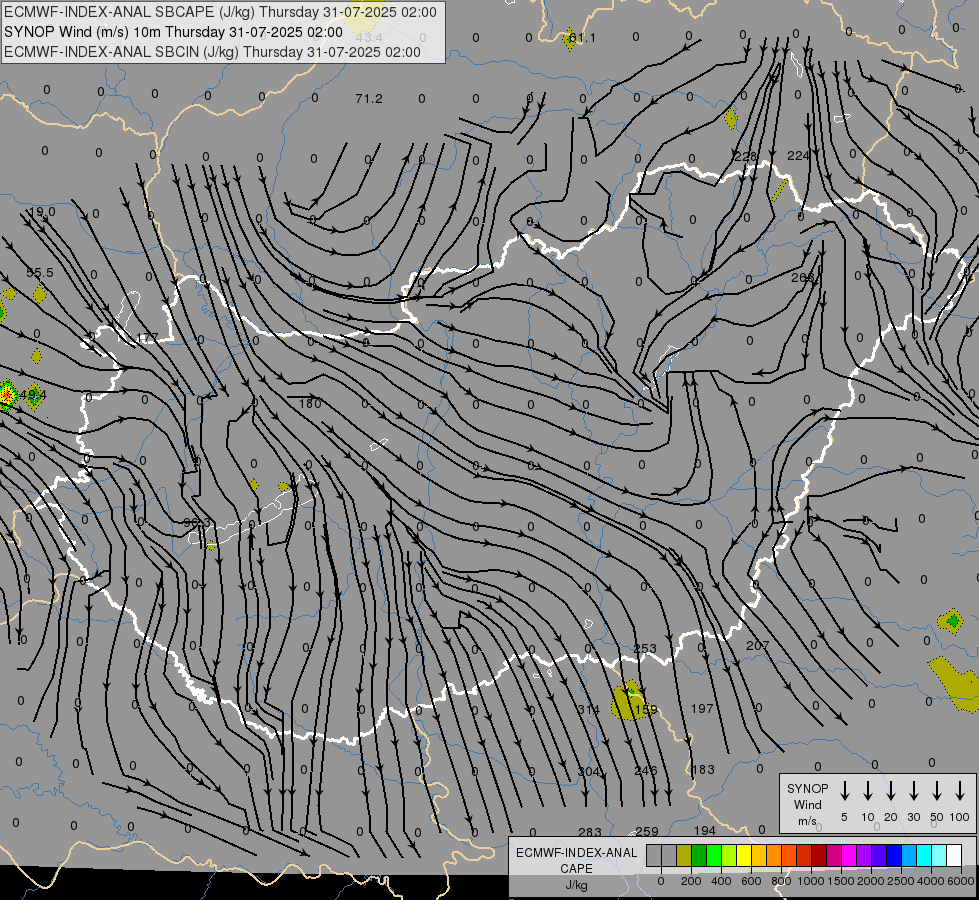Viewport: 979px width, 900px height.
Task: Click the wind arrow above 30 m/s
Action: (913, 790)
